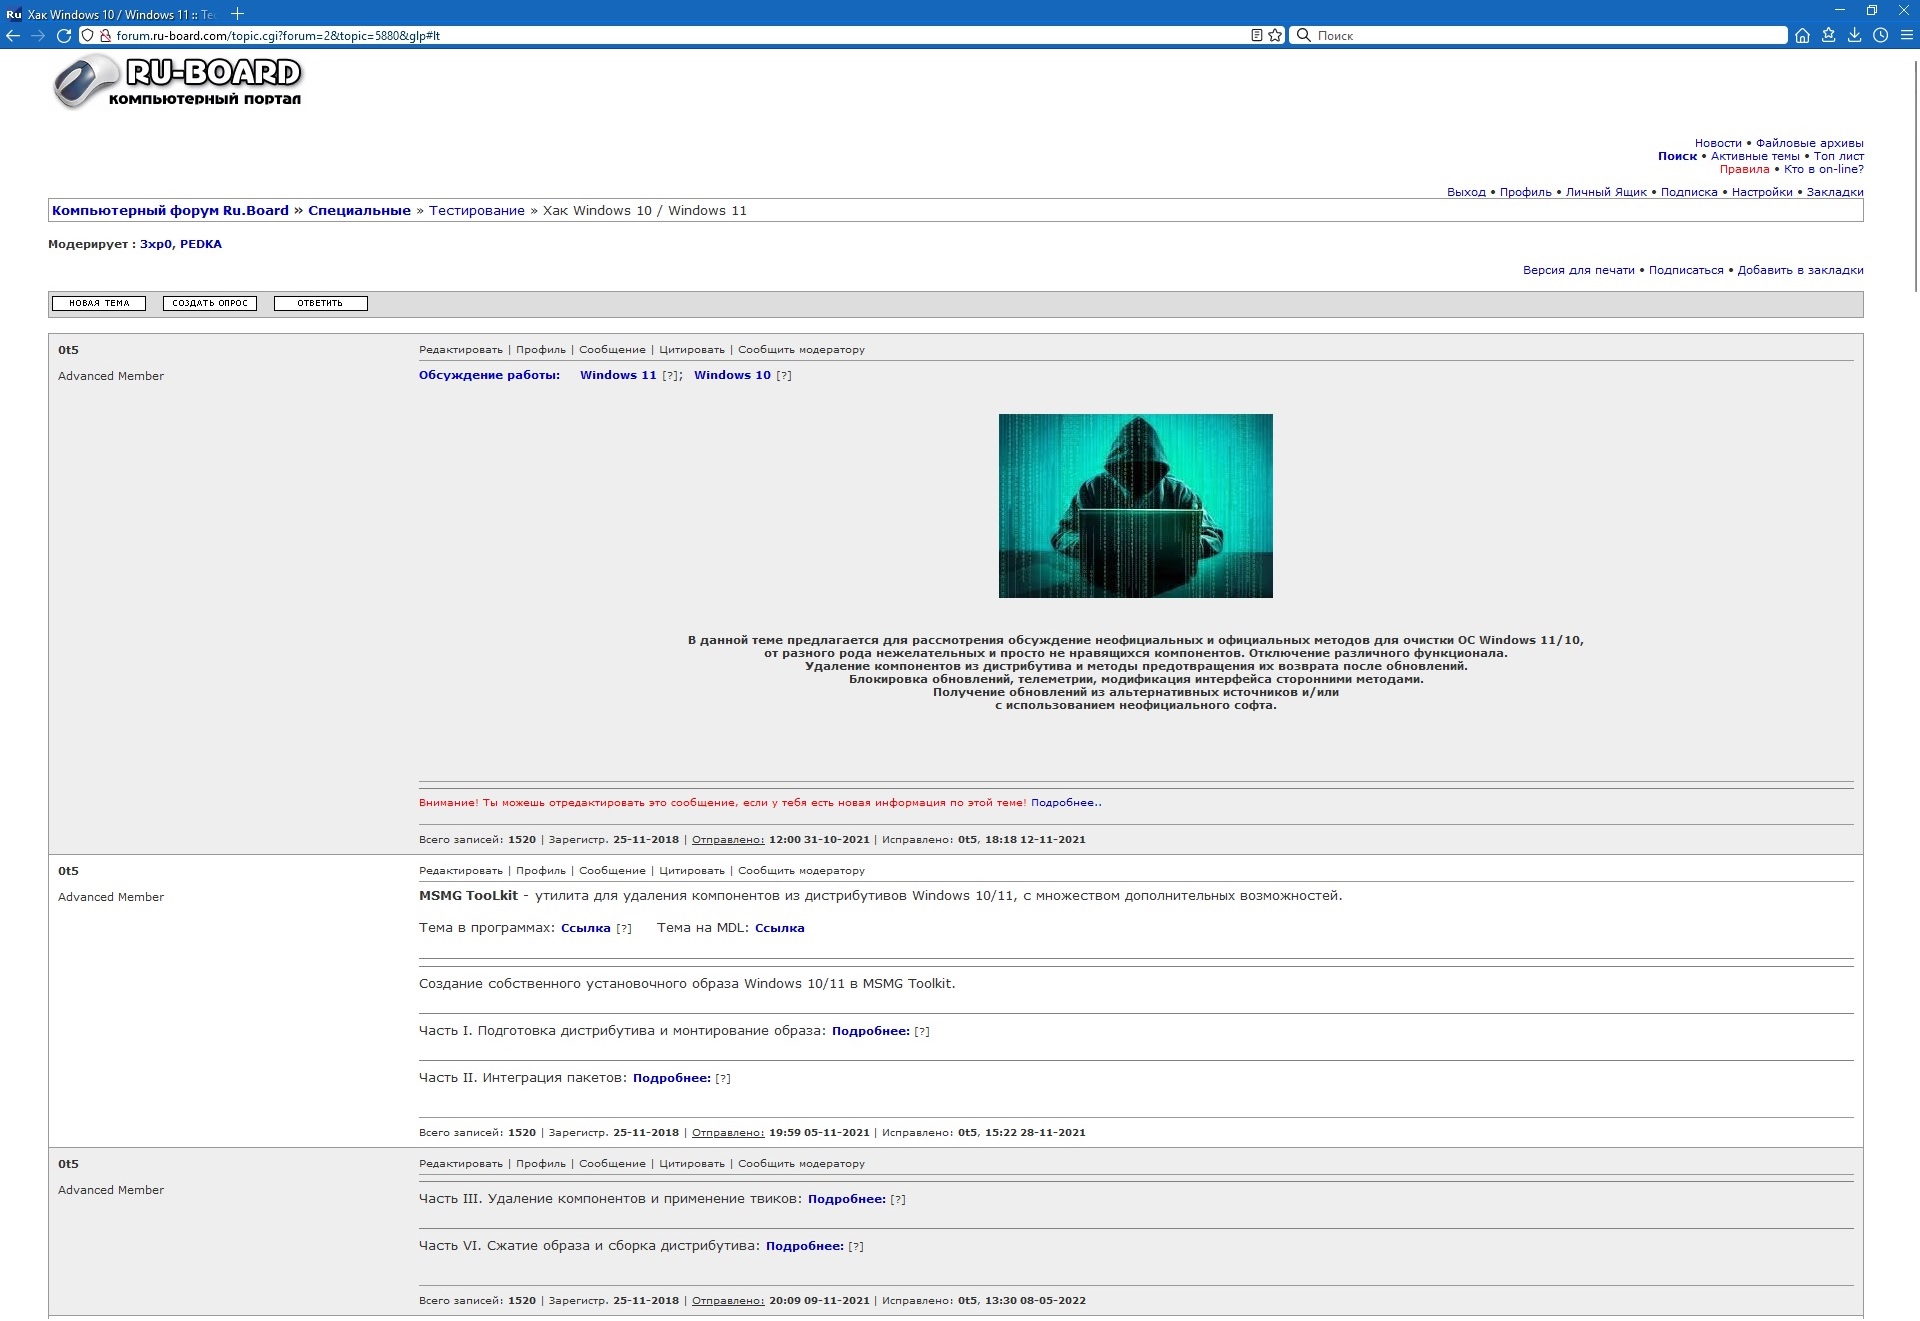This screenshot has width=1920, height=1321.
Task: Click Цитировать in the first post
Action: click(692, 350)
